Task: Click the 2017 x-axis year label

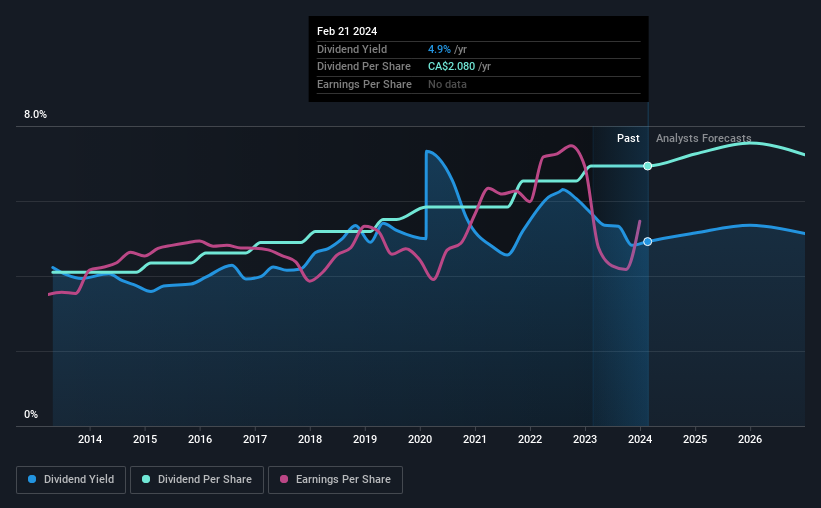Action: [x=255, y=439]
